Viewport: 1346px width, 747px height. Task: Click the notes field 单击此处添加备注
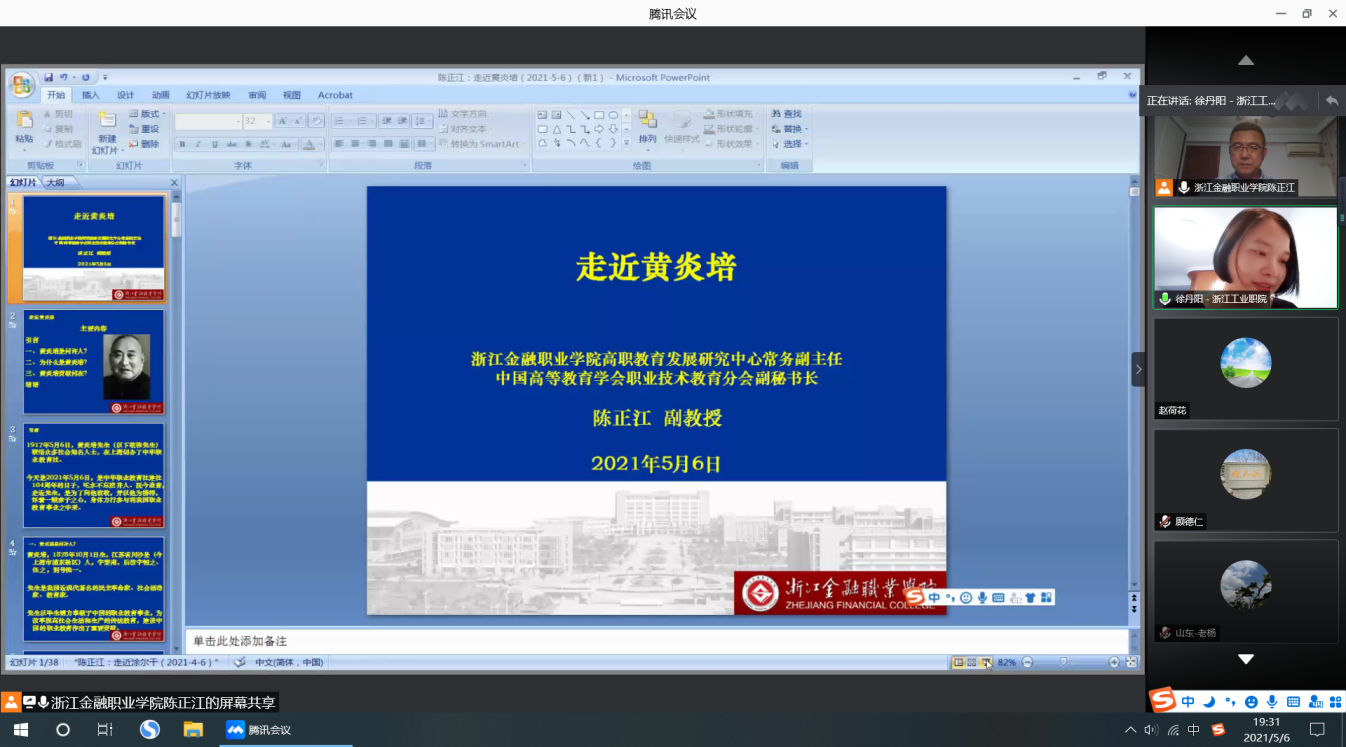tap(656, 641)
